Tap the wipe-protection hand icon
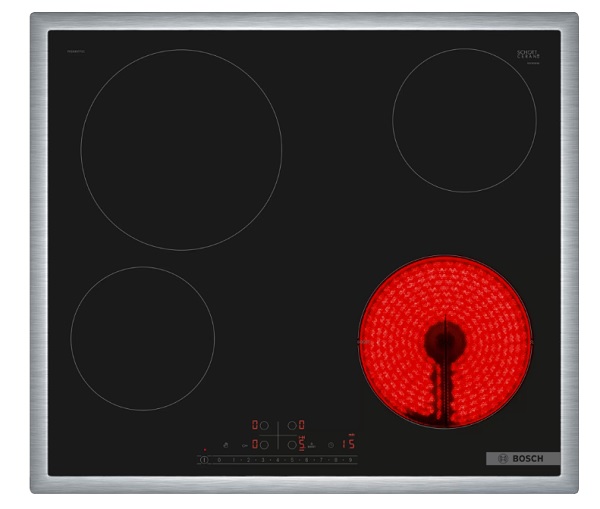The height and width of the screenshot is (509, 600). click(x=225, y=445)
